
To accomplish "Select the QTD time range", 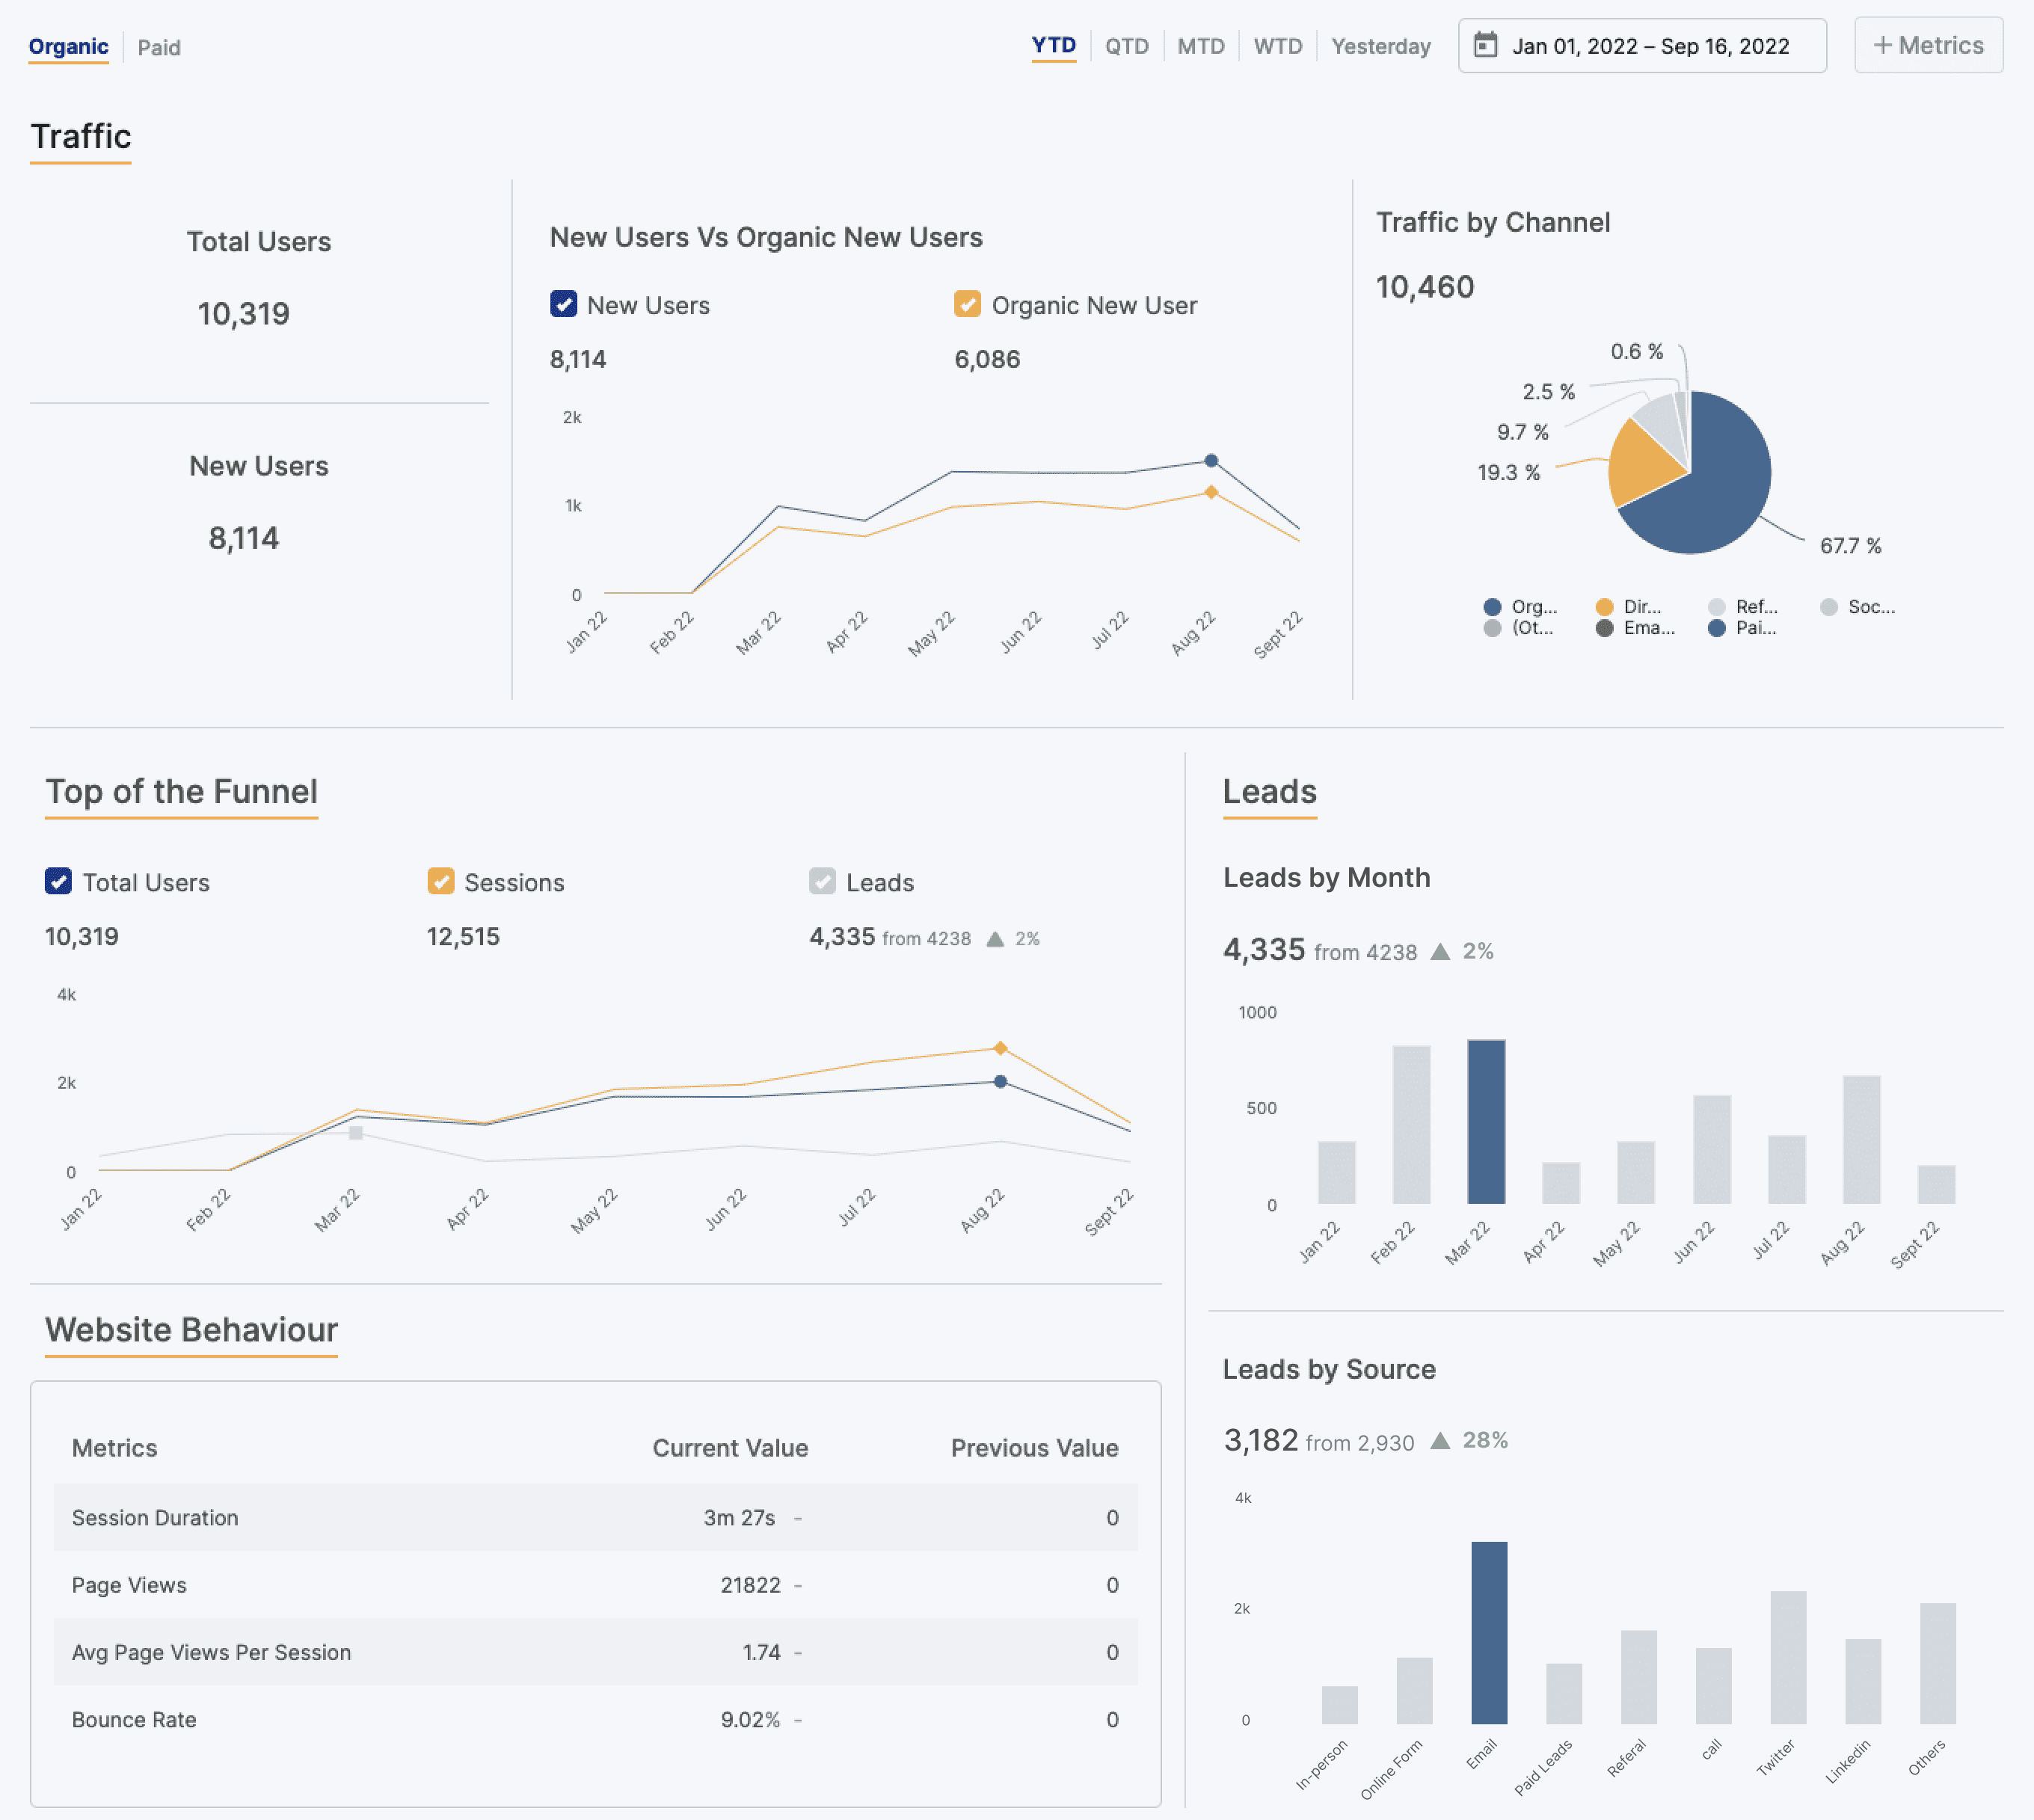I will 1127,45.
